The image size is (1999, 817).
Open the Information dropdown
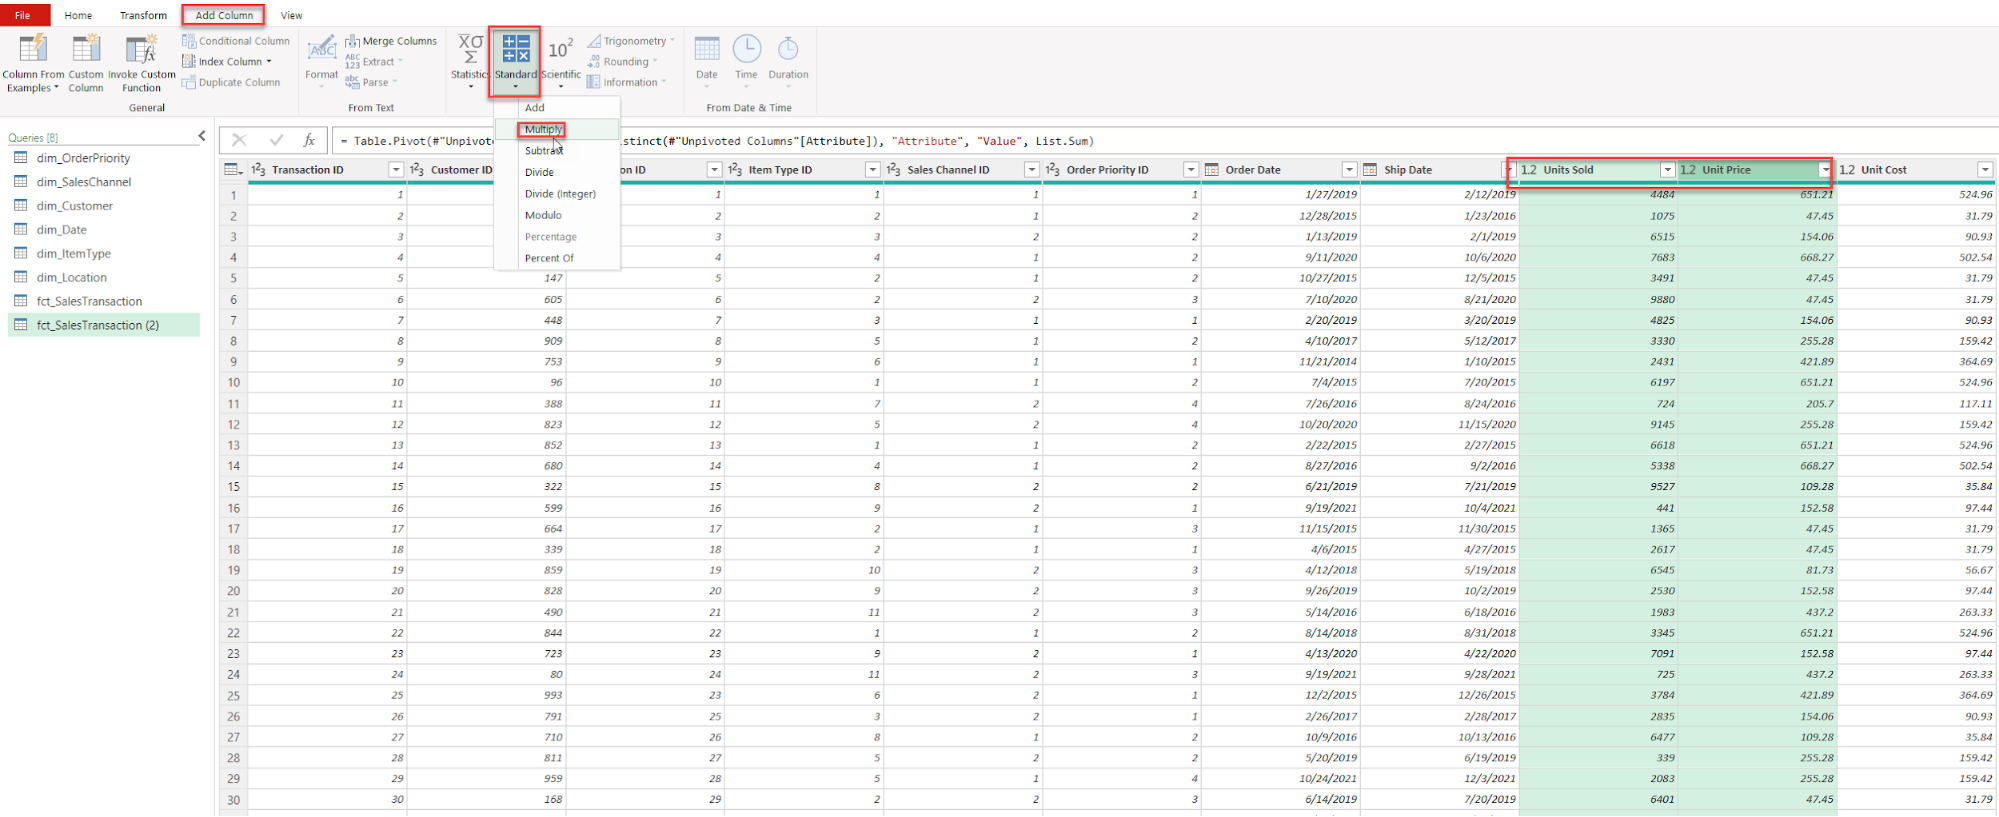(626, 83)
